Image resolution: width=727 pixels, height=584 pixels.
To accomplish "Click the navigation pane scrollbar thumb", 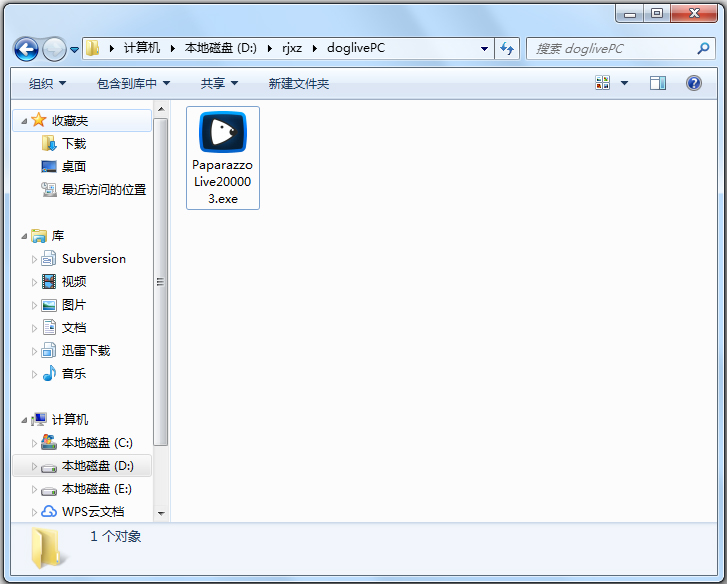I will tap(160, 282).
